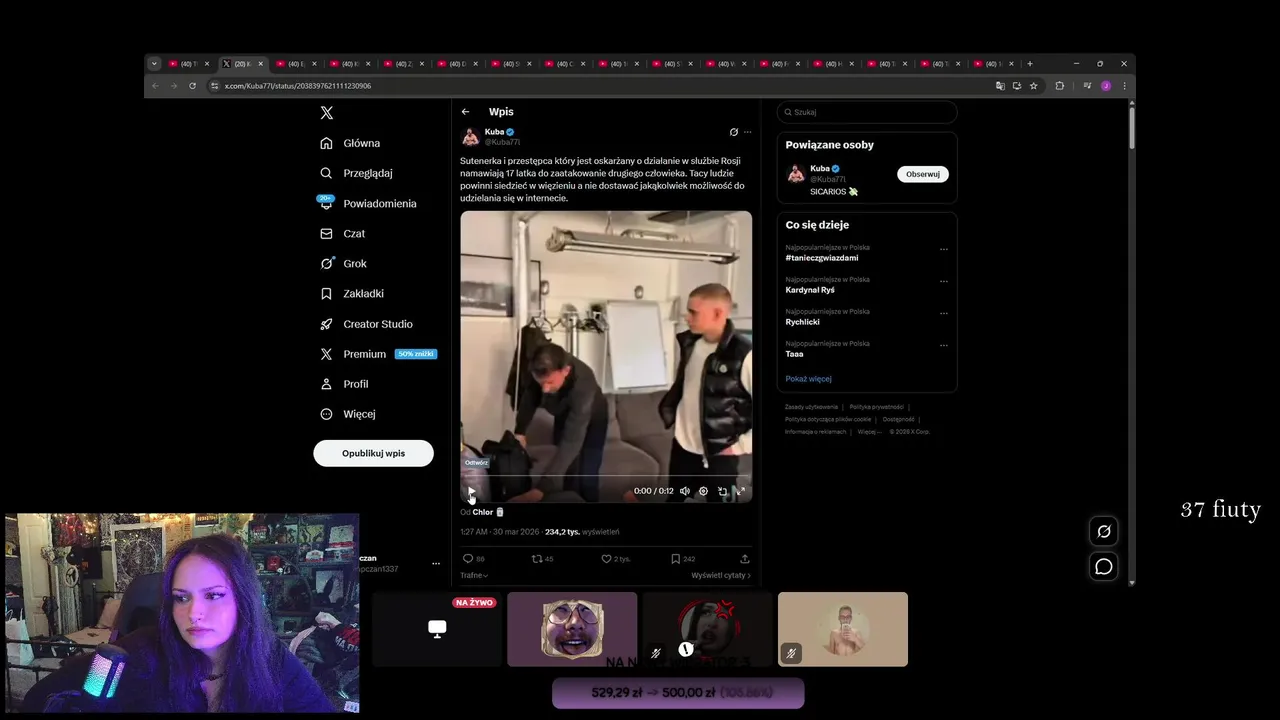The image size is (1280, 720).
Task: Open video settings gear
Action: 703,491
